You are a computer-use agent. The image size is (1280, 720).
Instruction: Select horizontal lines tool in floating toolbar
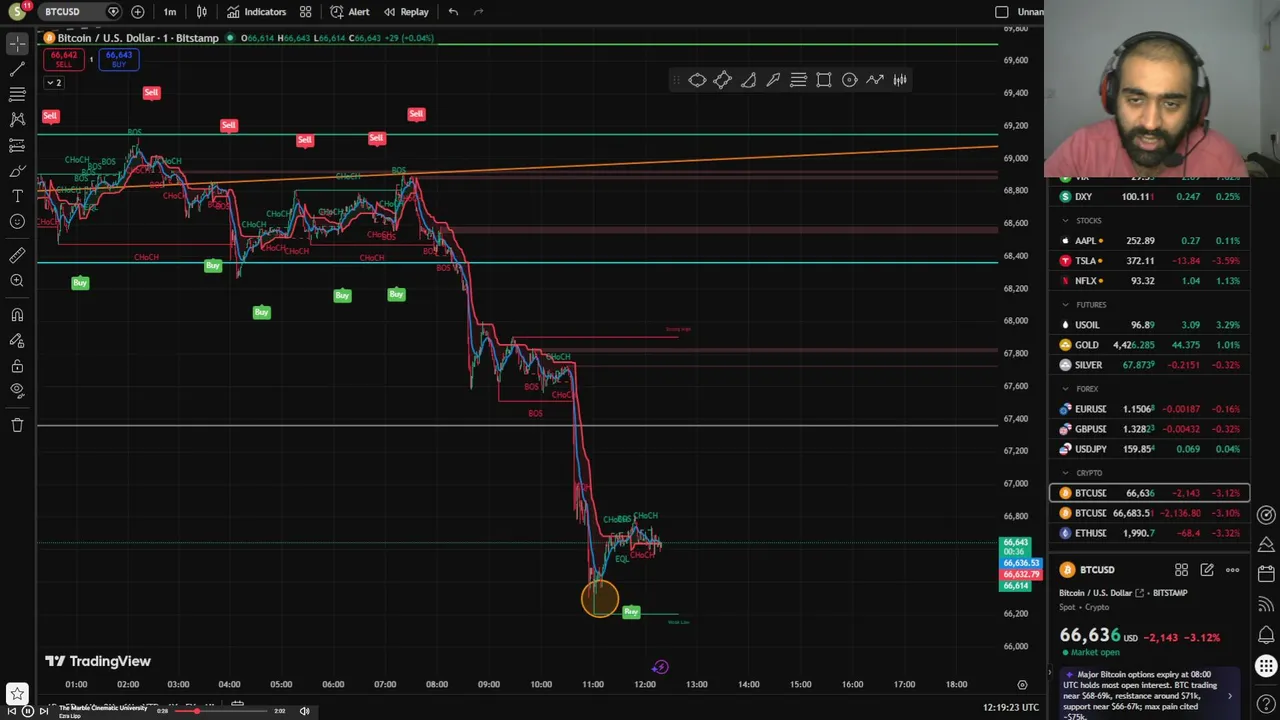tap(798, 80)
